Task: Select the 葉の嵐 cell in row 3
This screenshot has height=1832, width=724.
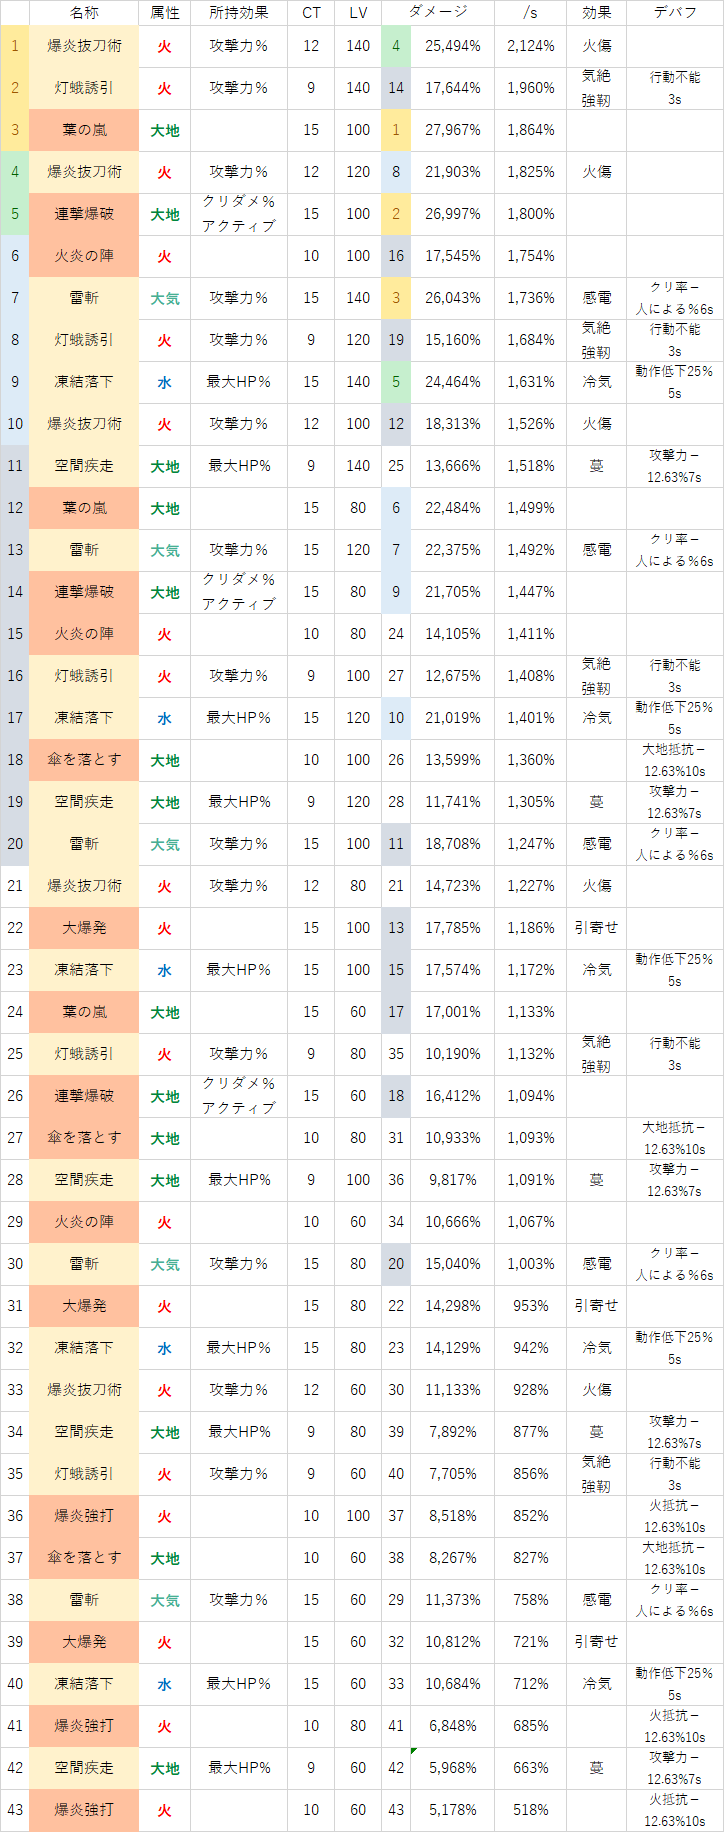Action: click(84, 130)
